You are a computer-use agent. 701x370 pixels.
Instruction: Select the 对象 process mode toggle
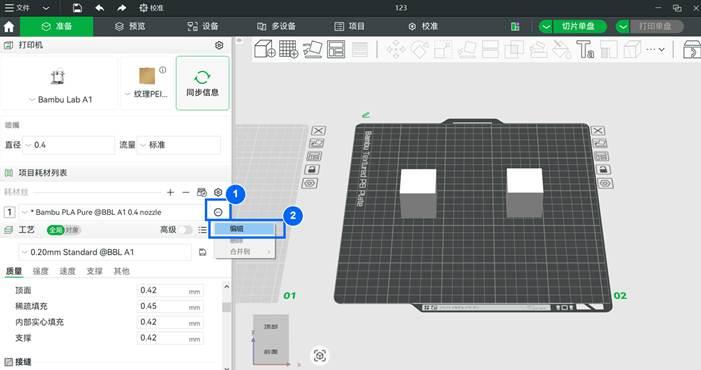tap(72, 230)
